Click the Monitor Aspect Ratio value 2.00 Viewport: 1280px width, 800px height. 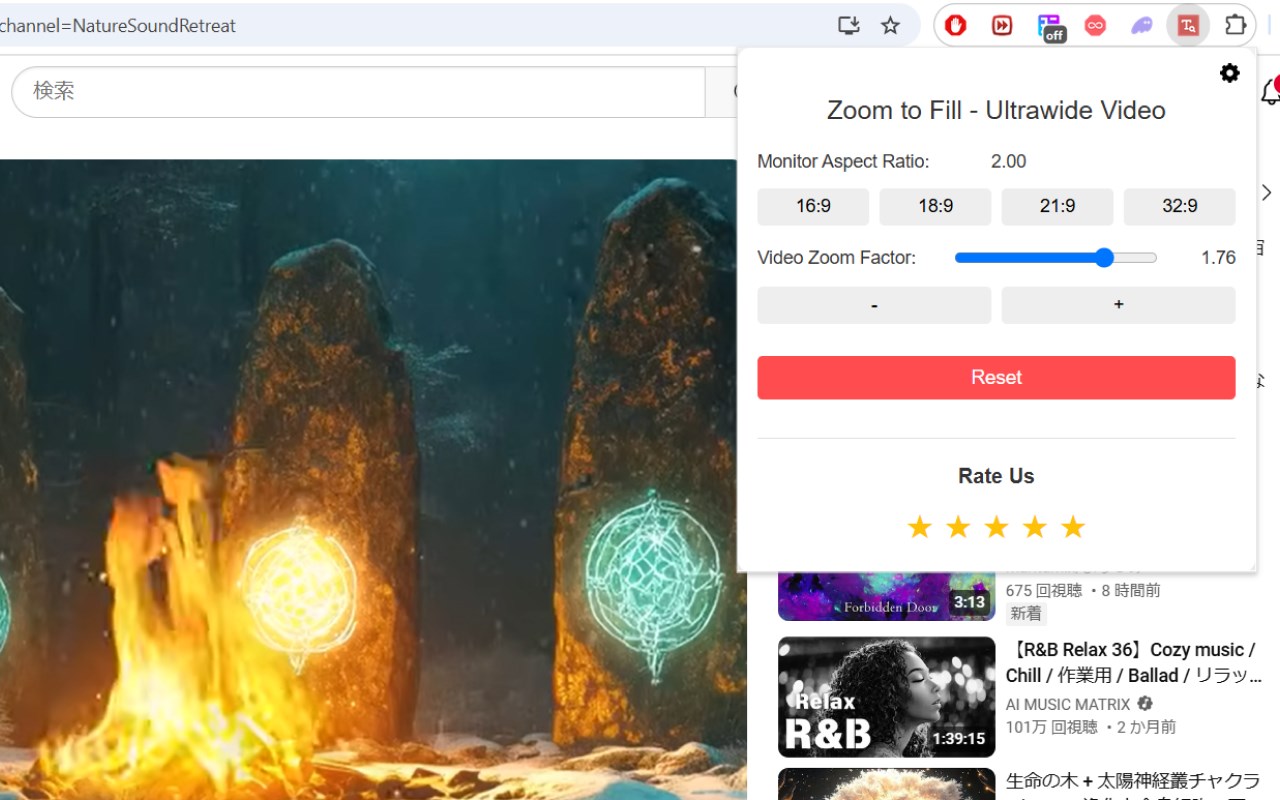1008,162
